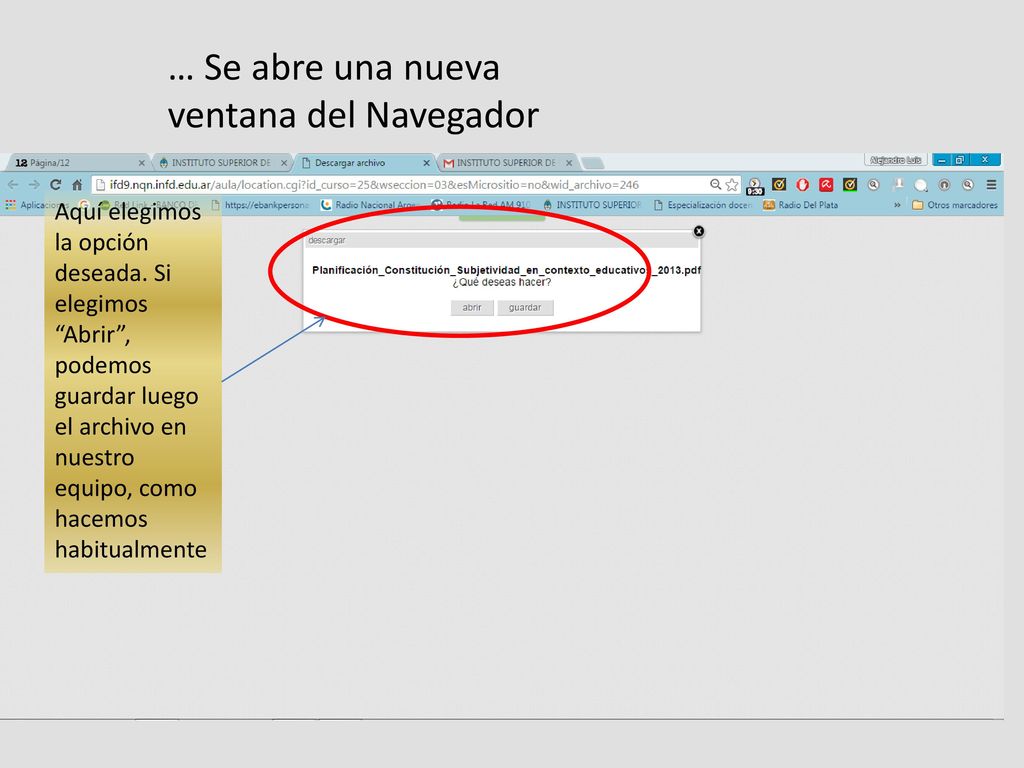This screenshot has width=1024, height=768.
Task: Click the red square extension icon with white symbol
Action: 826,185
